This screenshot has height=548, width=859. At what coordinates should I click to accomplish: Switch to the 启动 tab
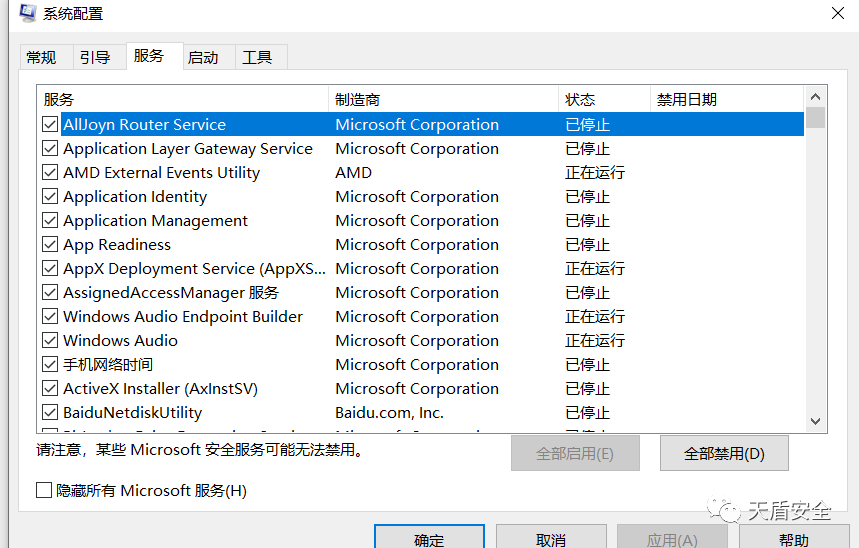pyautogui.click(x=203, y=58)
